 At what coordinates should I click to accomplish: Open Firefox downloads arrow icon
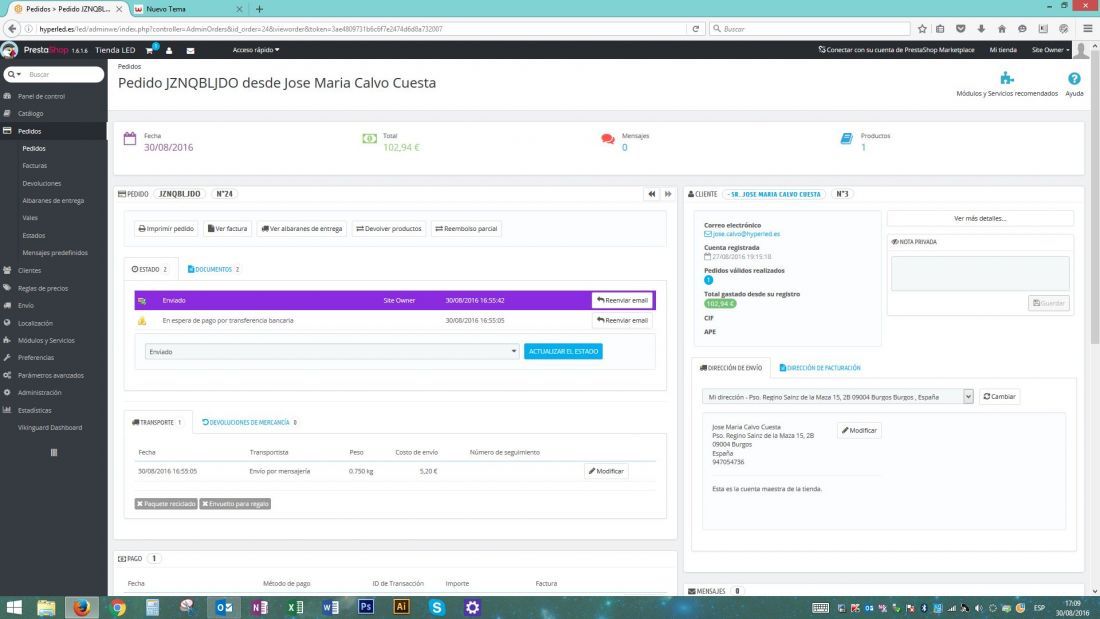click(981, 29)
